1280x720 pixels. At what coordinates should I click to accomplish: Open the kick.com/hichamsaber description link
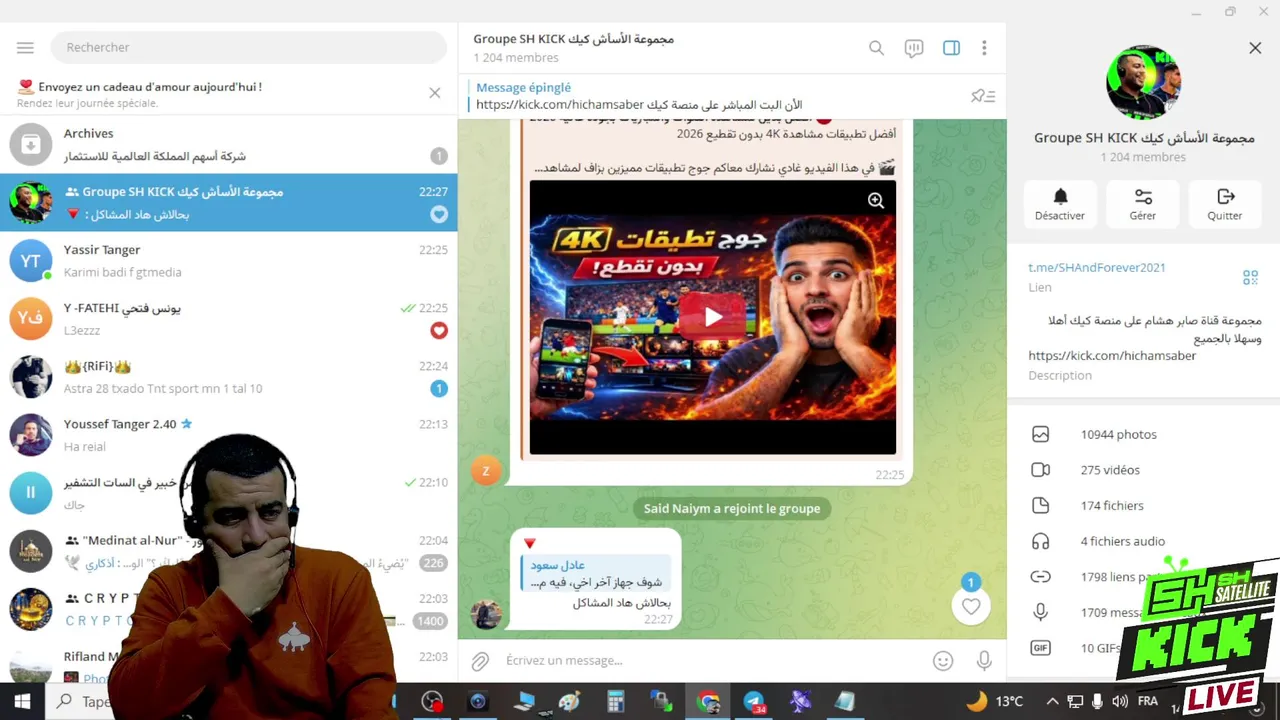1112,356
